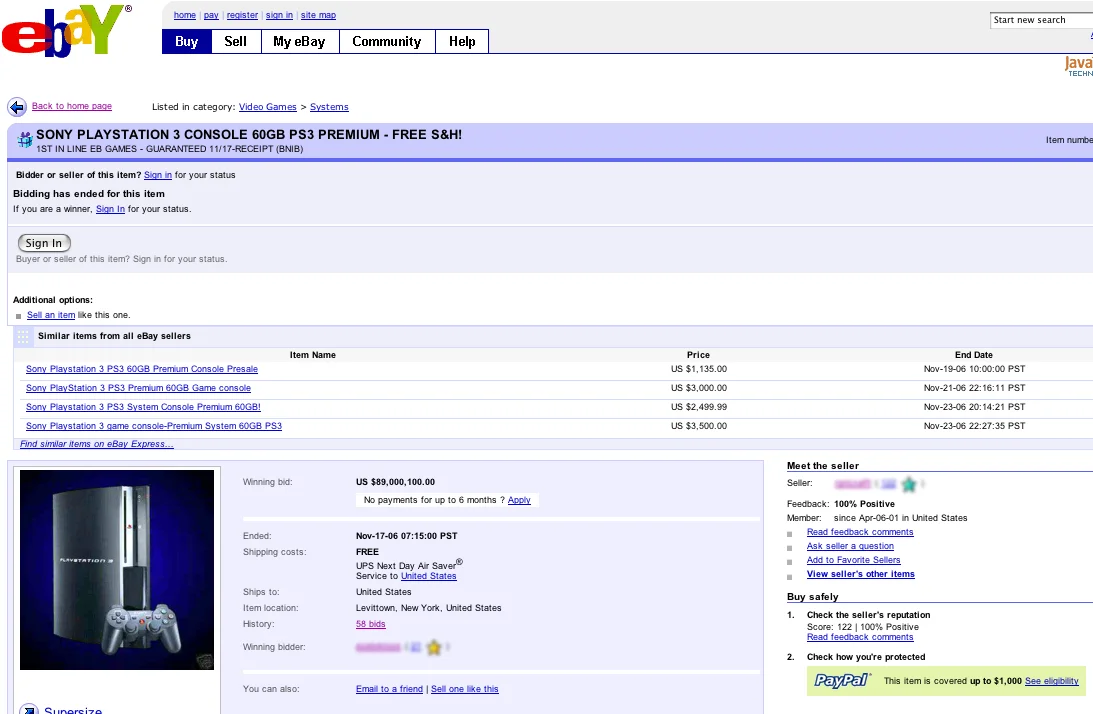This screenshot has height=714, width=1093.
Task: Click Find similar items on eBay Express
Action: (x=97, y=444)
